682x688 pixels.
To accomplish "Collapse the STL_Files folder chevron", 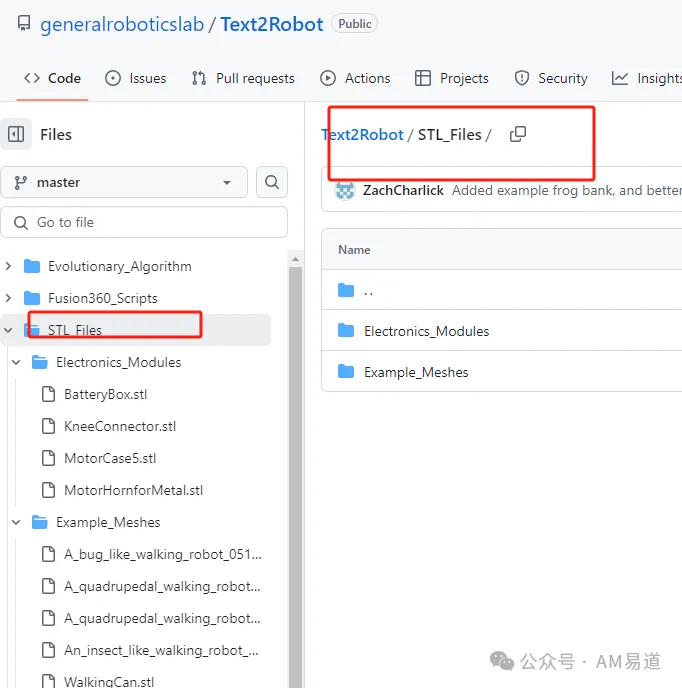I will point(8,330).
